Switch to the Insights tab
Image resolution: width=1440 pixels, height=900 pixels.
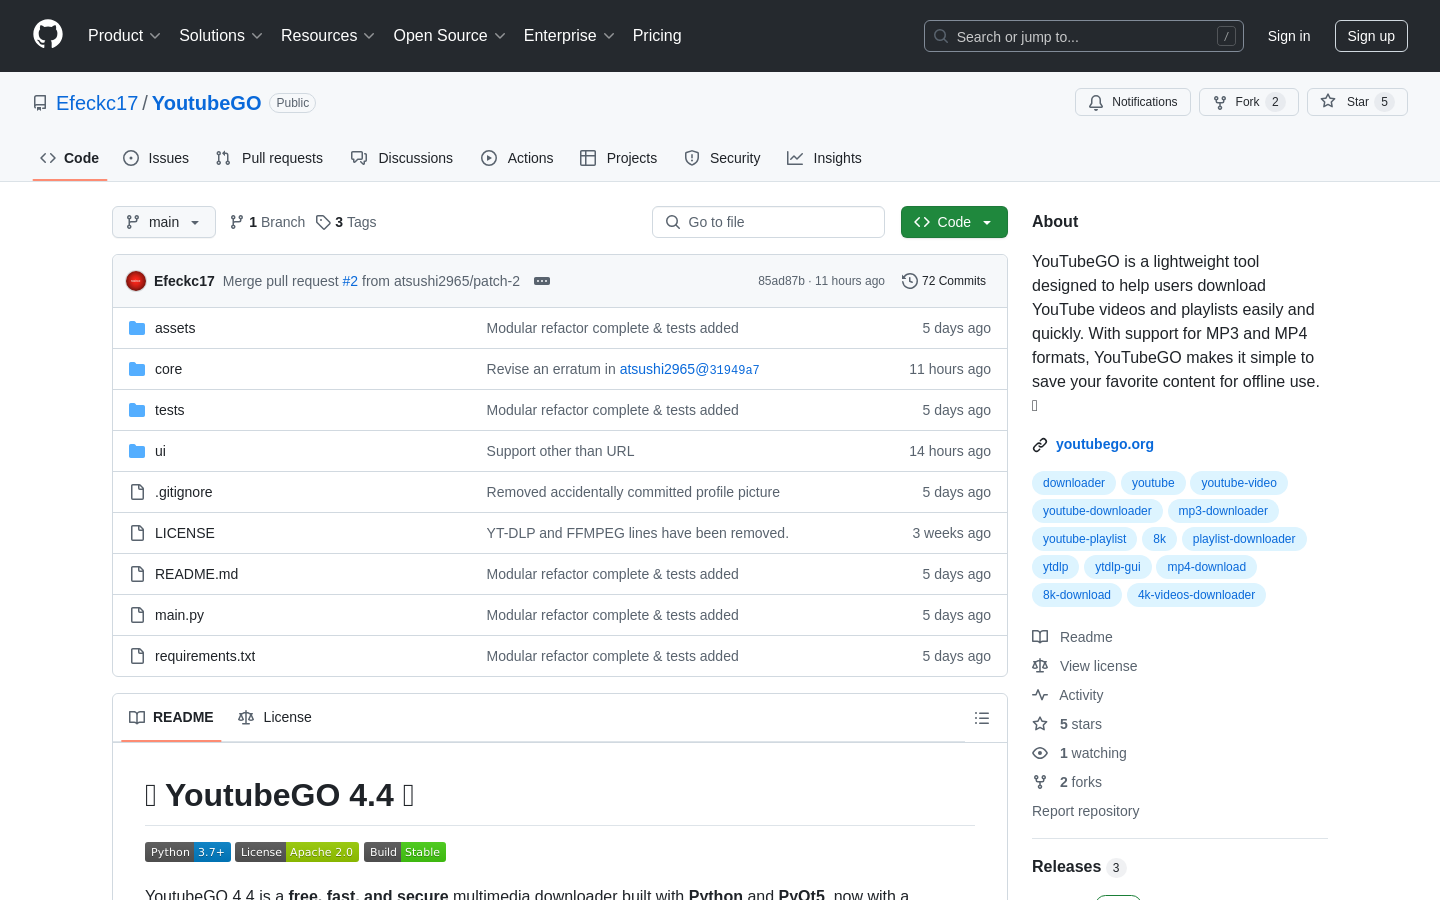pyautogui.click(x=824, y=158)
